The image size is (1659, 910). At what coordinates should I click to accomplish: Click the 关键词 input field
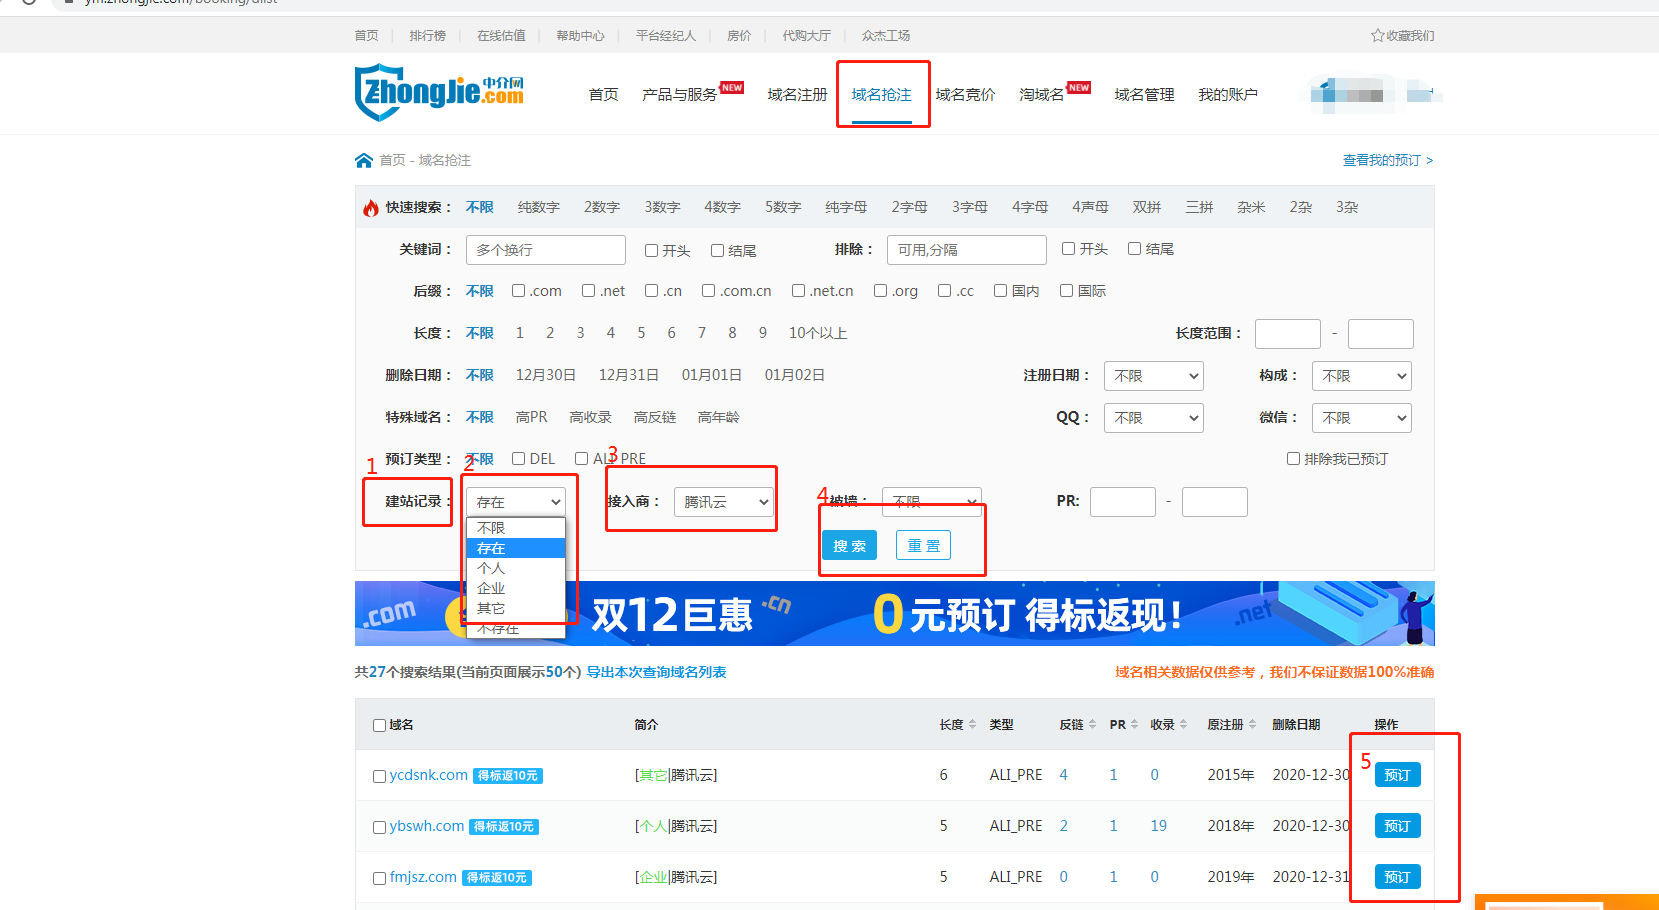[545, 250]
